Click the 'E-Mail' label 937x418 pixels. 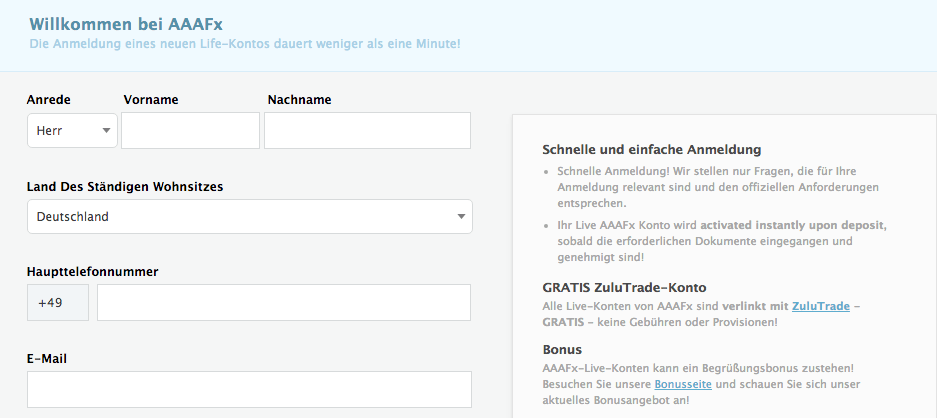(x=47, y=359)
